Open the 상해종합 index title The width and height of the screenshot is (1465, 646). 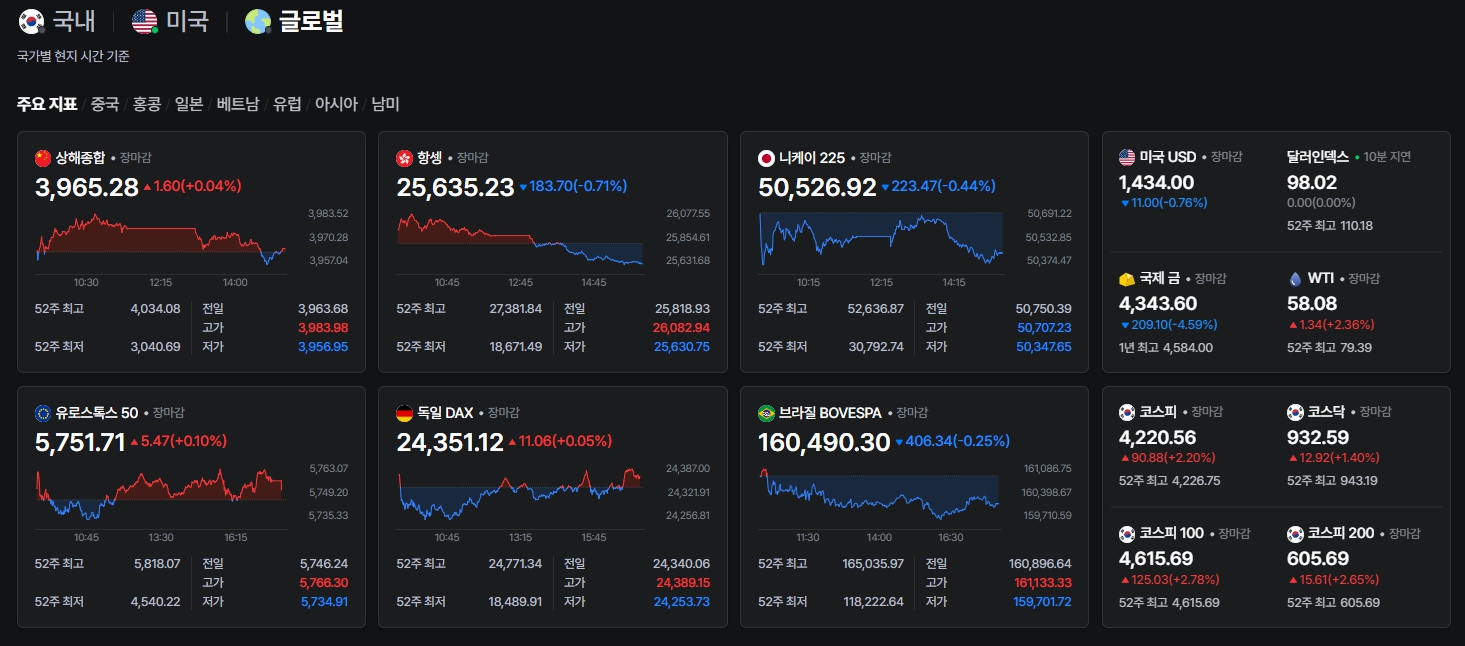coord(80,158)
